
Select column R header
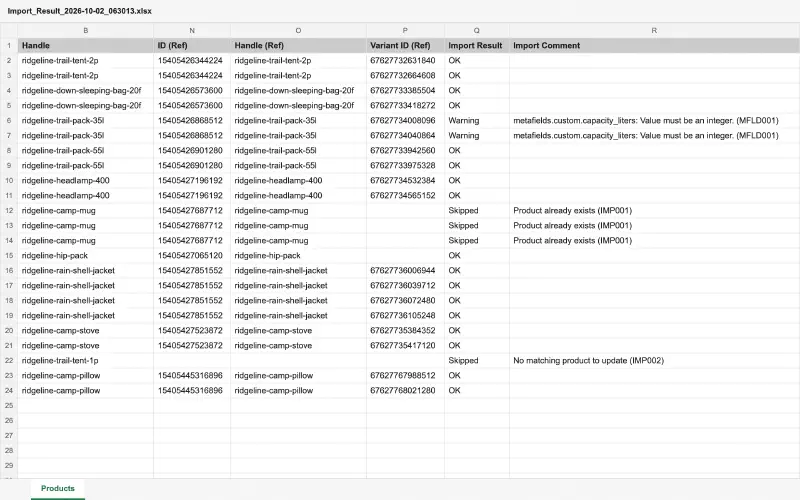tap(654, 31)
